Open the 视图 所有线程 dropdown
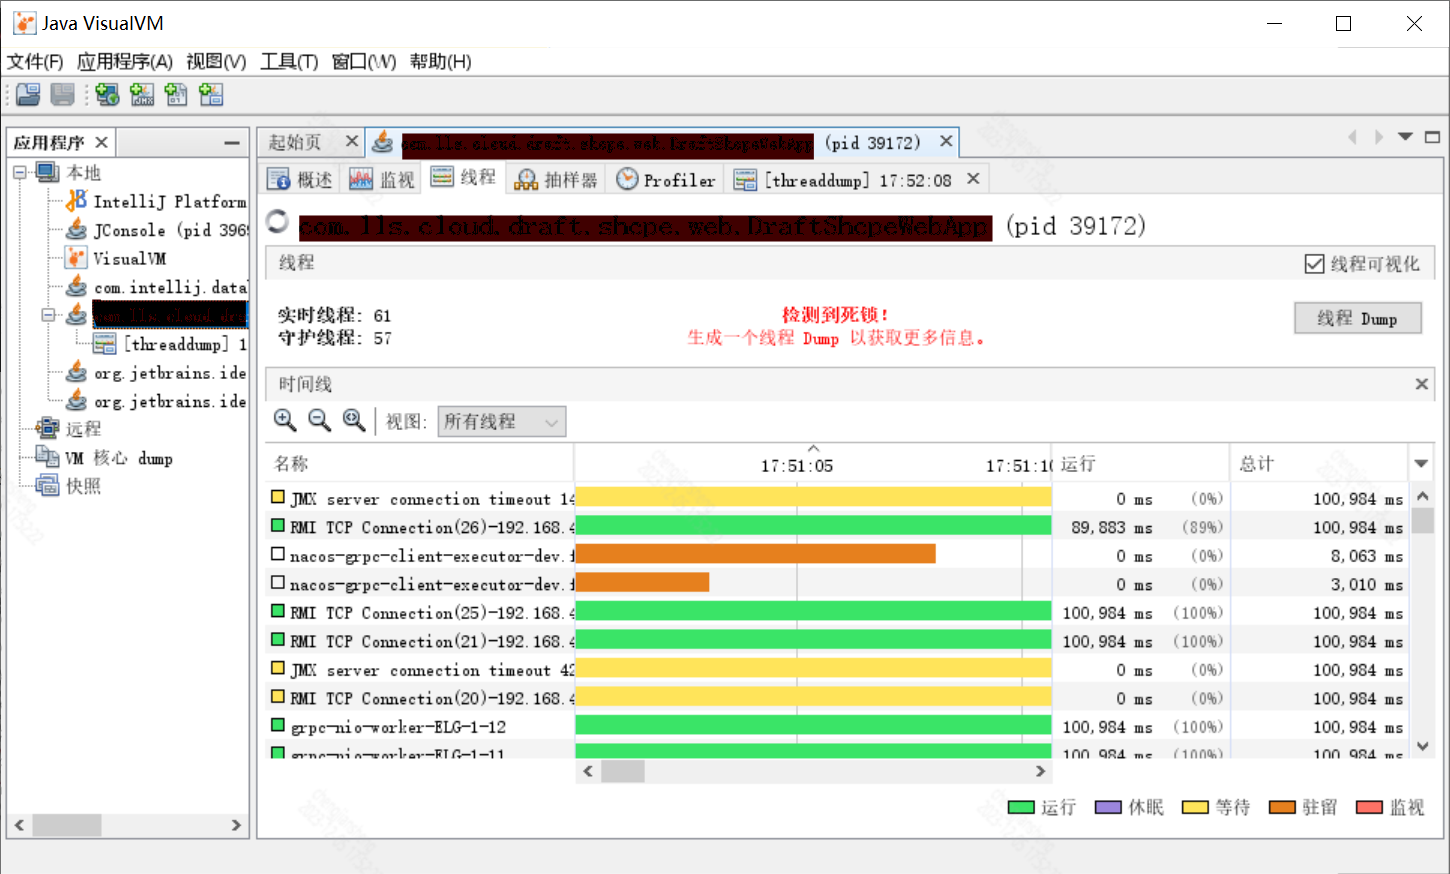Image resolution: width=1450 pixels, height=874 pixels. pyautogui.click(x=502, y=422)
